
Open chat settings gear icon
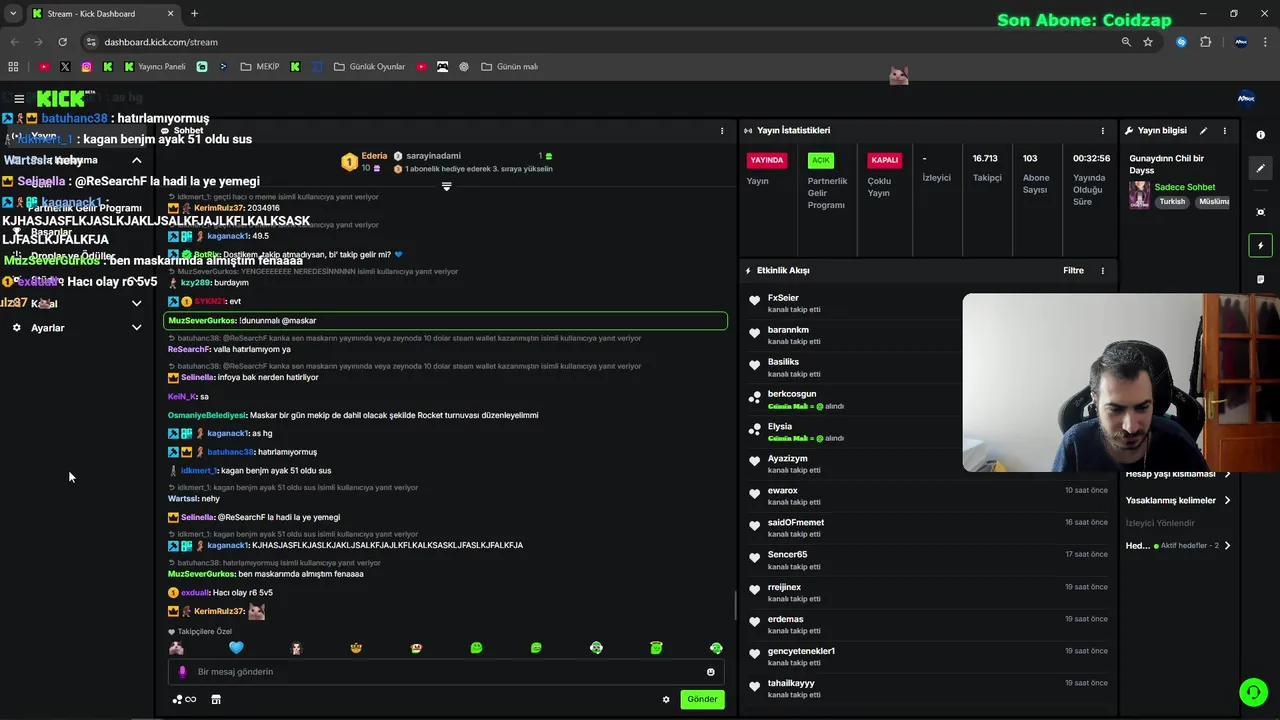point(666,700)
